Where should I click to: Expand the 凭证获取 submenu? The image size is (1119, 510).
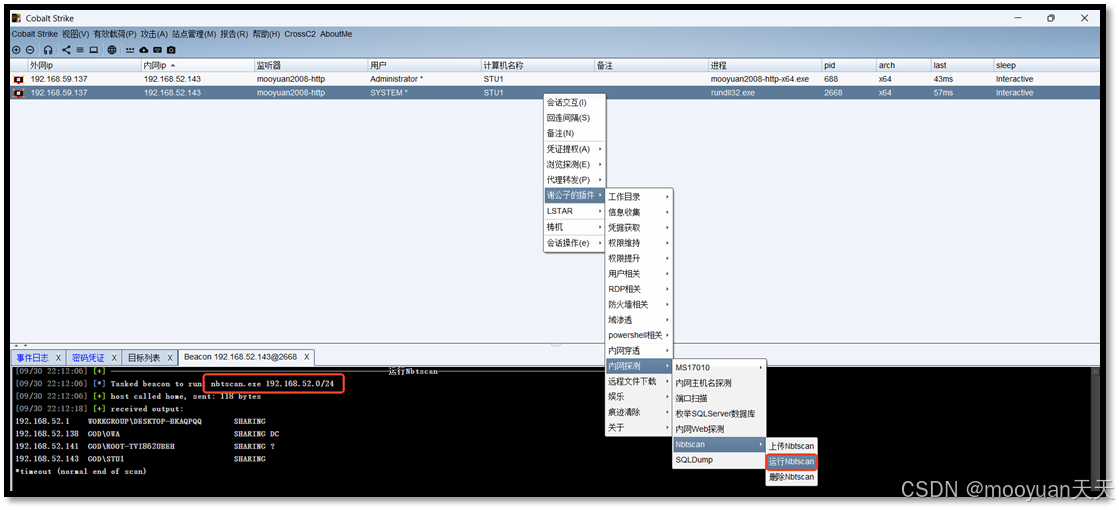(x=639, y=228)
